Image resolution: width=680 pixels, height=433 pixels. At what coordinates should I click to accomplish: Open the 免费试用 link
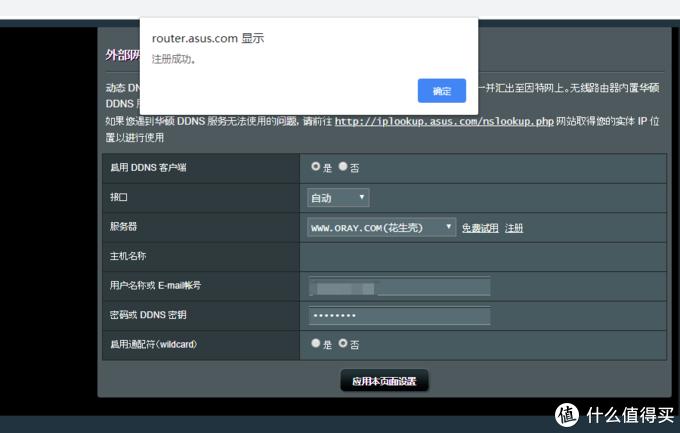click(x=480, y=228)
